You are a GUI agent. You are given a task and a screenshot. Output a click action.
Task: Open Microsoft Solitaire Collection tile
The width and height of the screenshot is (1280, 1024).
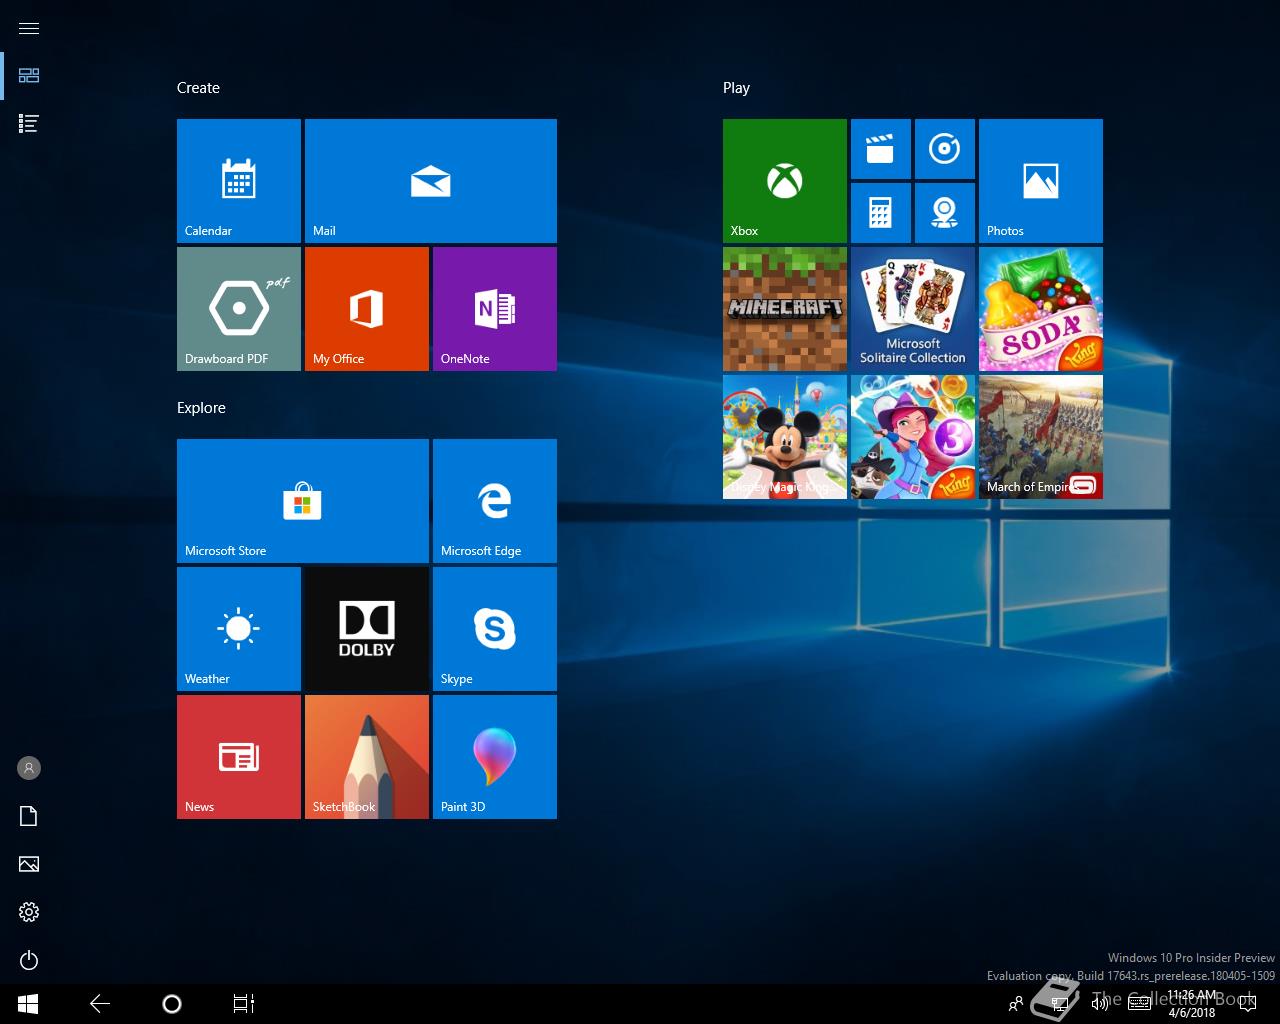[x=913, y=309]
